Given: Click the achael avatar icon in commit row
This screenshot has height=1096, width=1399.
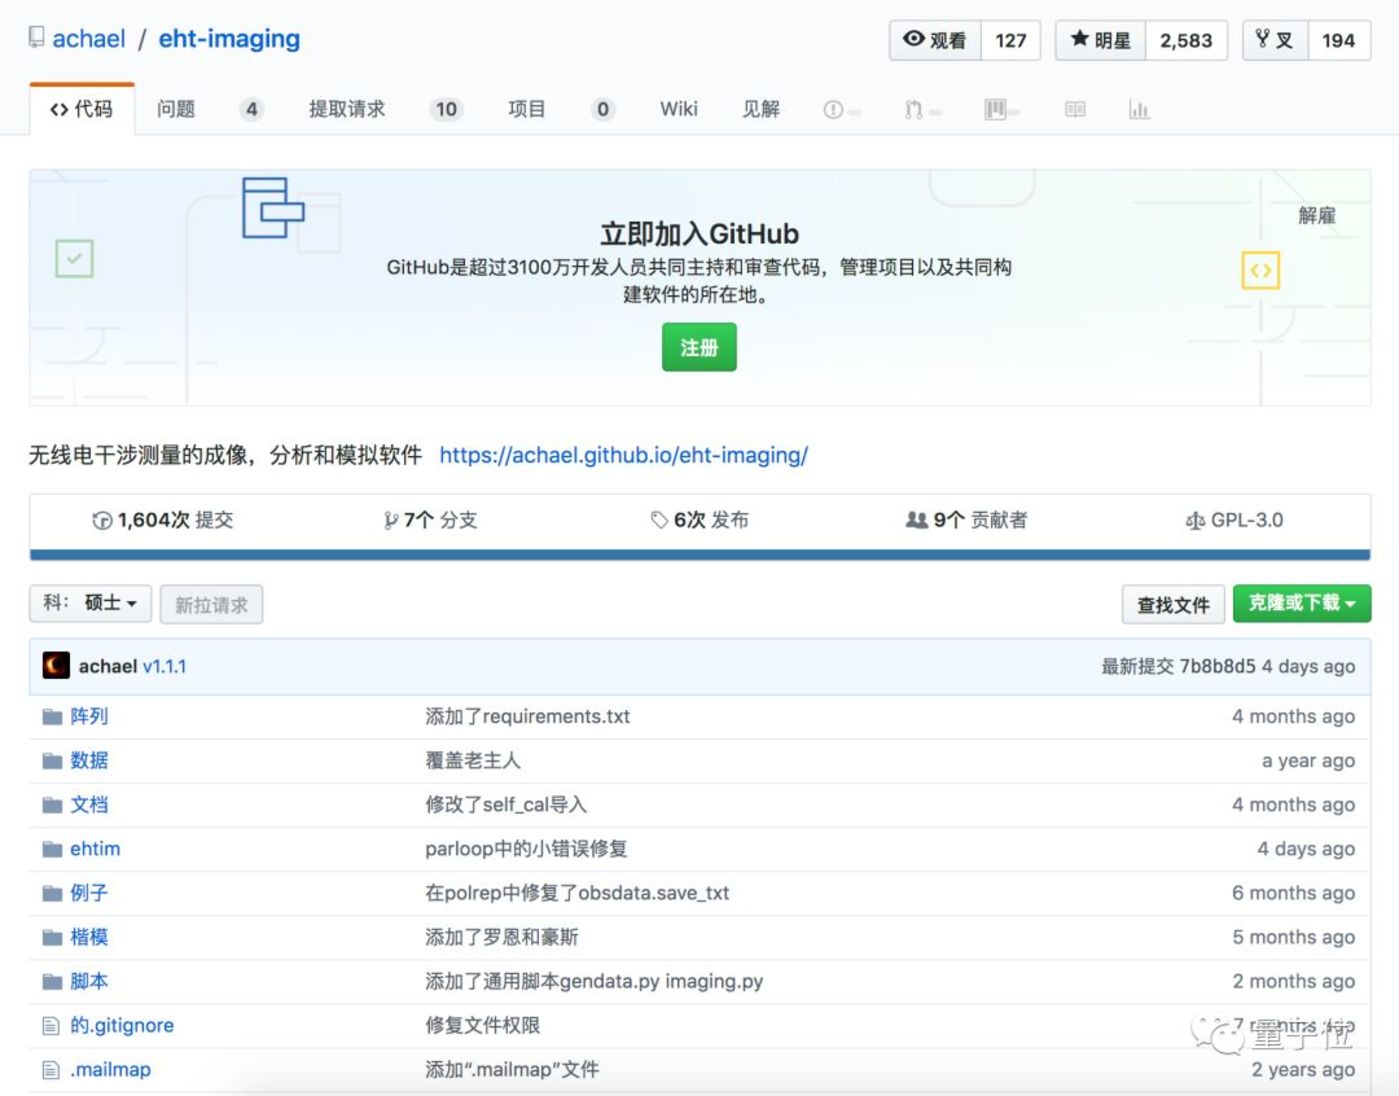Looking at the screenshot, I should [56, 666].
